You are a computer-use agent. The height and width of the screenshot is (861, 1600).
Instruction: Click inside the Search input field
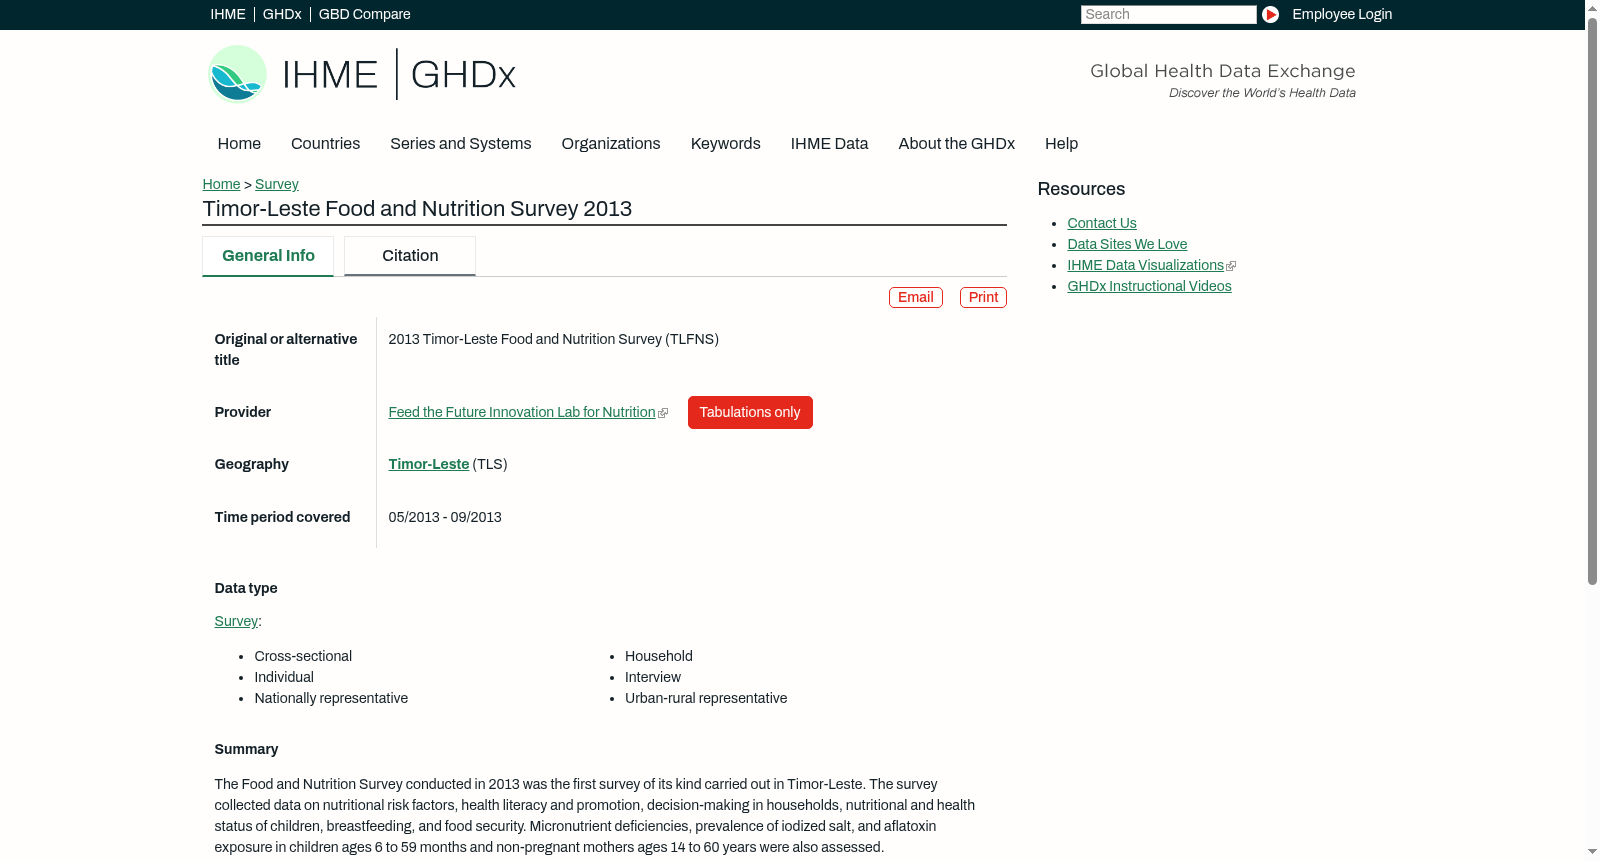(1168, 14)
